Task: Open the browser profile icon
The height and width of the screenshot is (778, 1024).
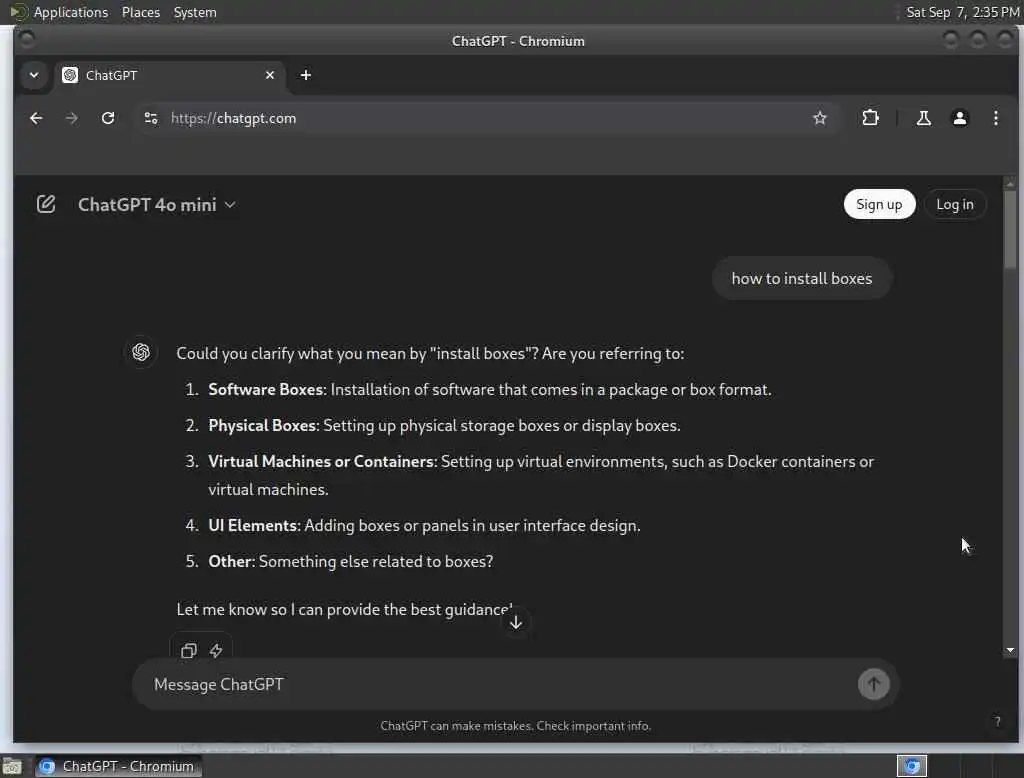Action: pyautogui.click(x=959, y=118)
